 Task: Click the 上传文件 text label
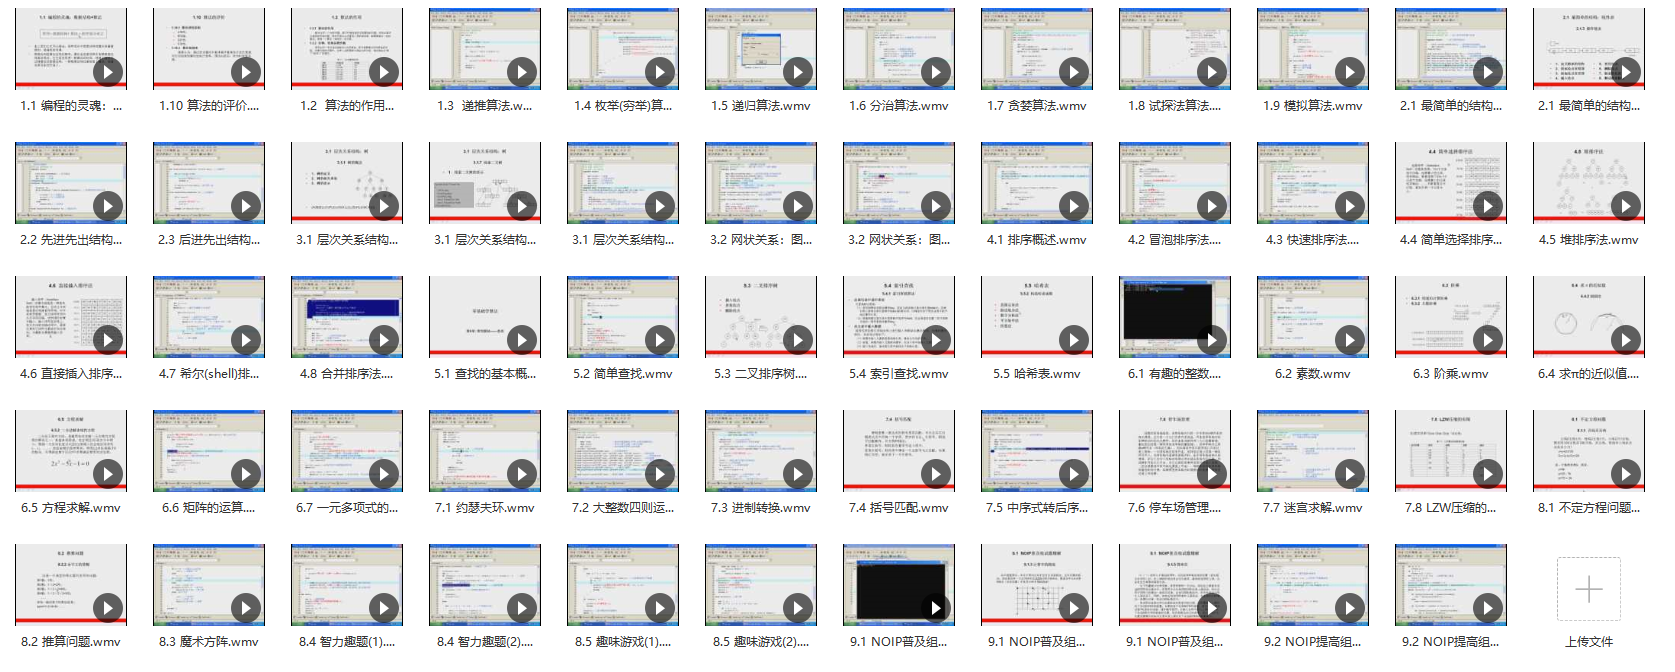(x=1588, y=642)
